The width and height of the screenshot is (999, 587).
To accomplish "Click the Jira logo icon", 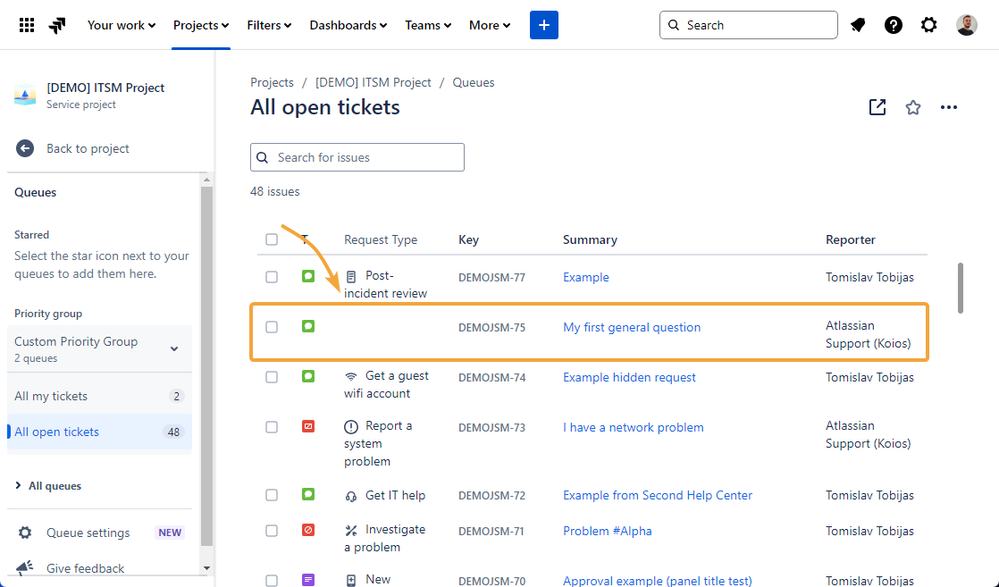I will [57, 25].
